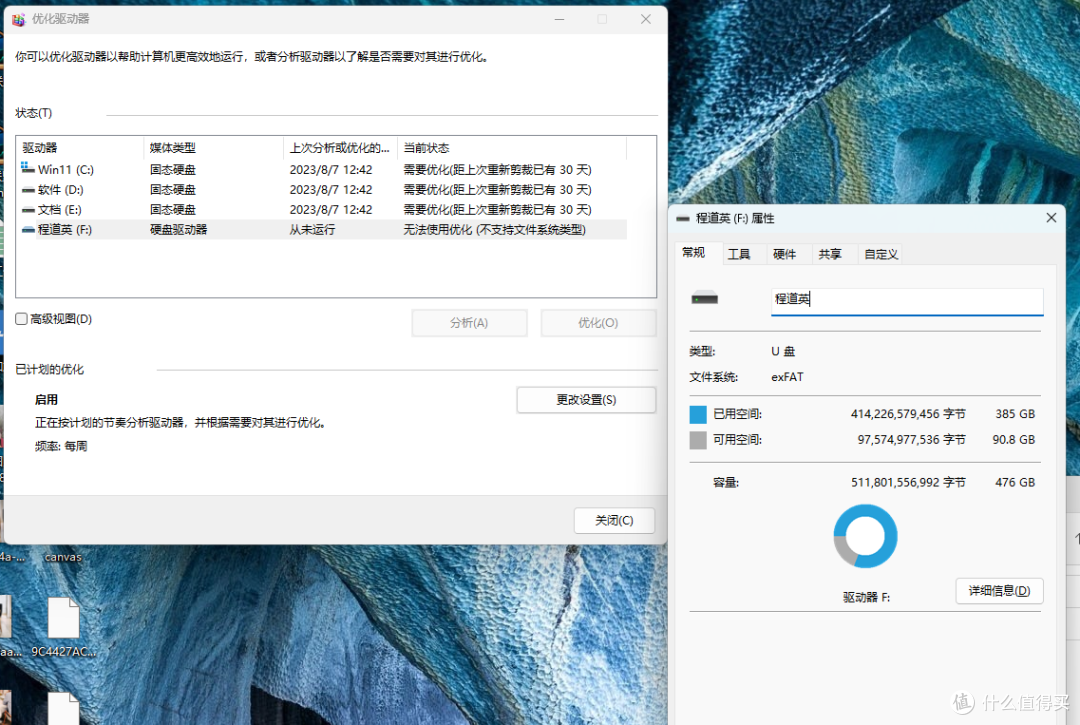
Task: Click the 关闭(C) button
Action: point(614,520)
